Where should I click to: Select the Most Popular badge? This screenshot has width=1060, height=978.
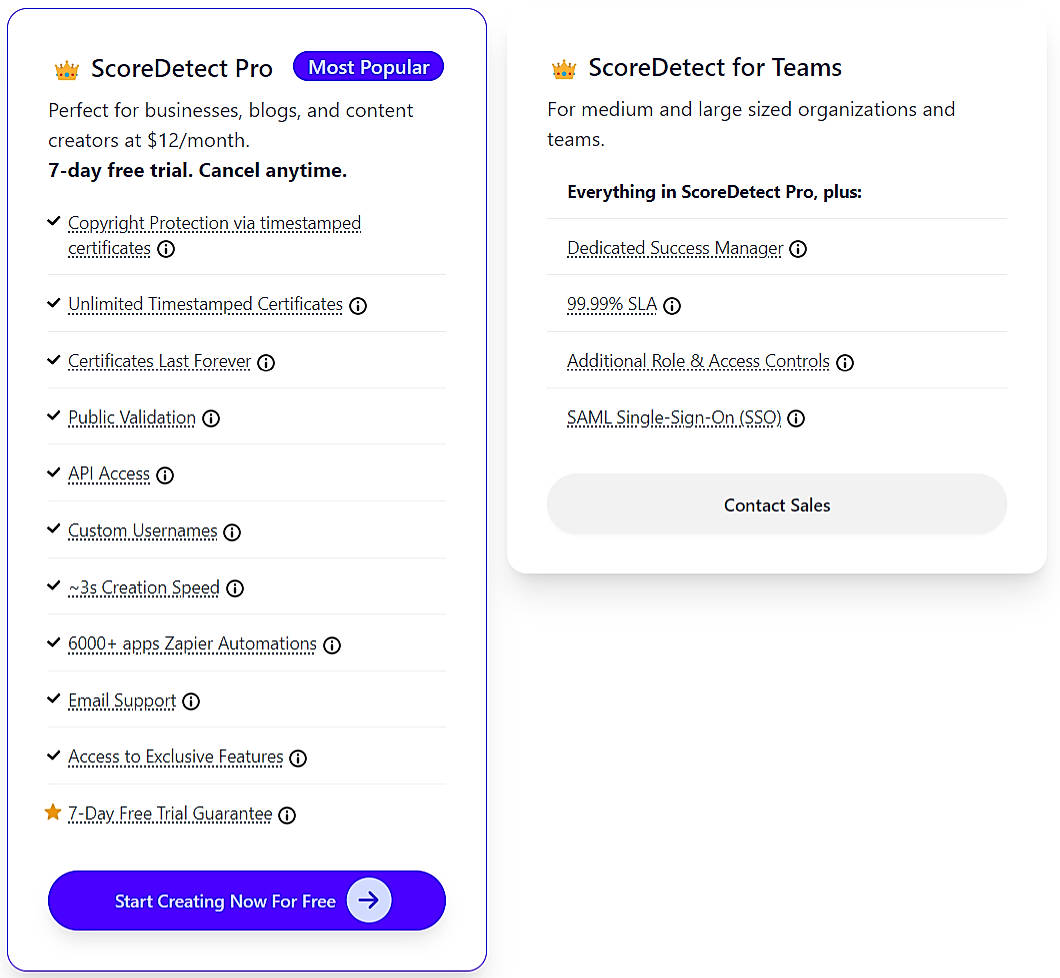(x=368, y=66)
